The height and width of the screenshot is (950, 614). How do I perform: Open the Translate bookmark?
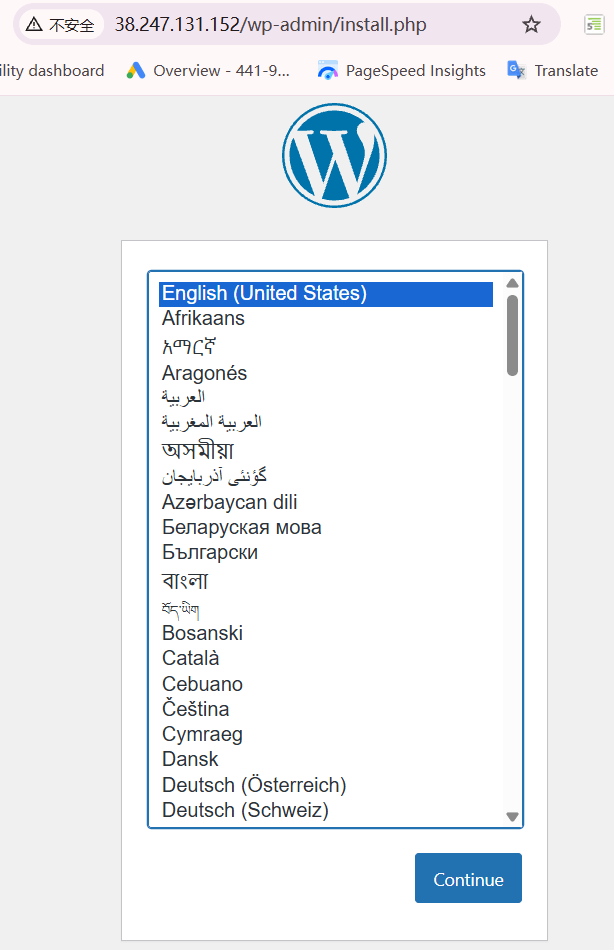[x=552, y=71]
